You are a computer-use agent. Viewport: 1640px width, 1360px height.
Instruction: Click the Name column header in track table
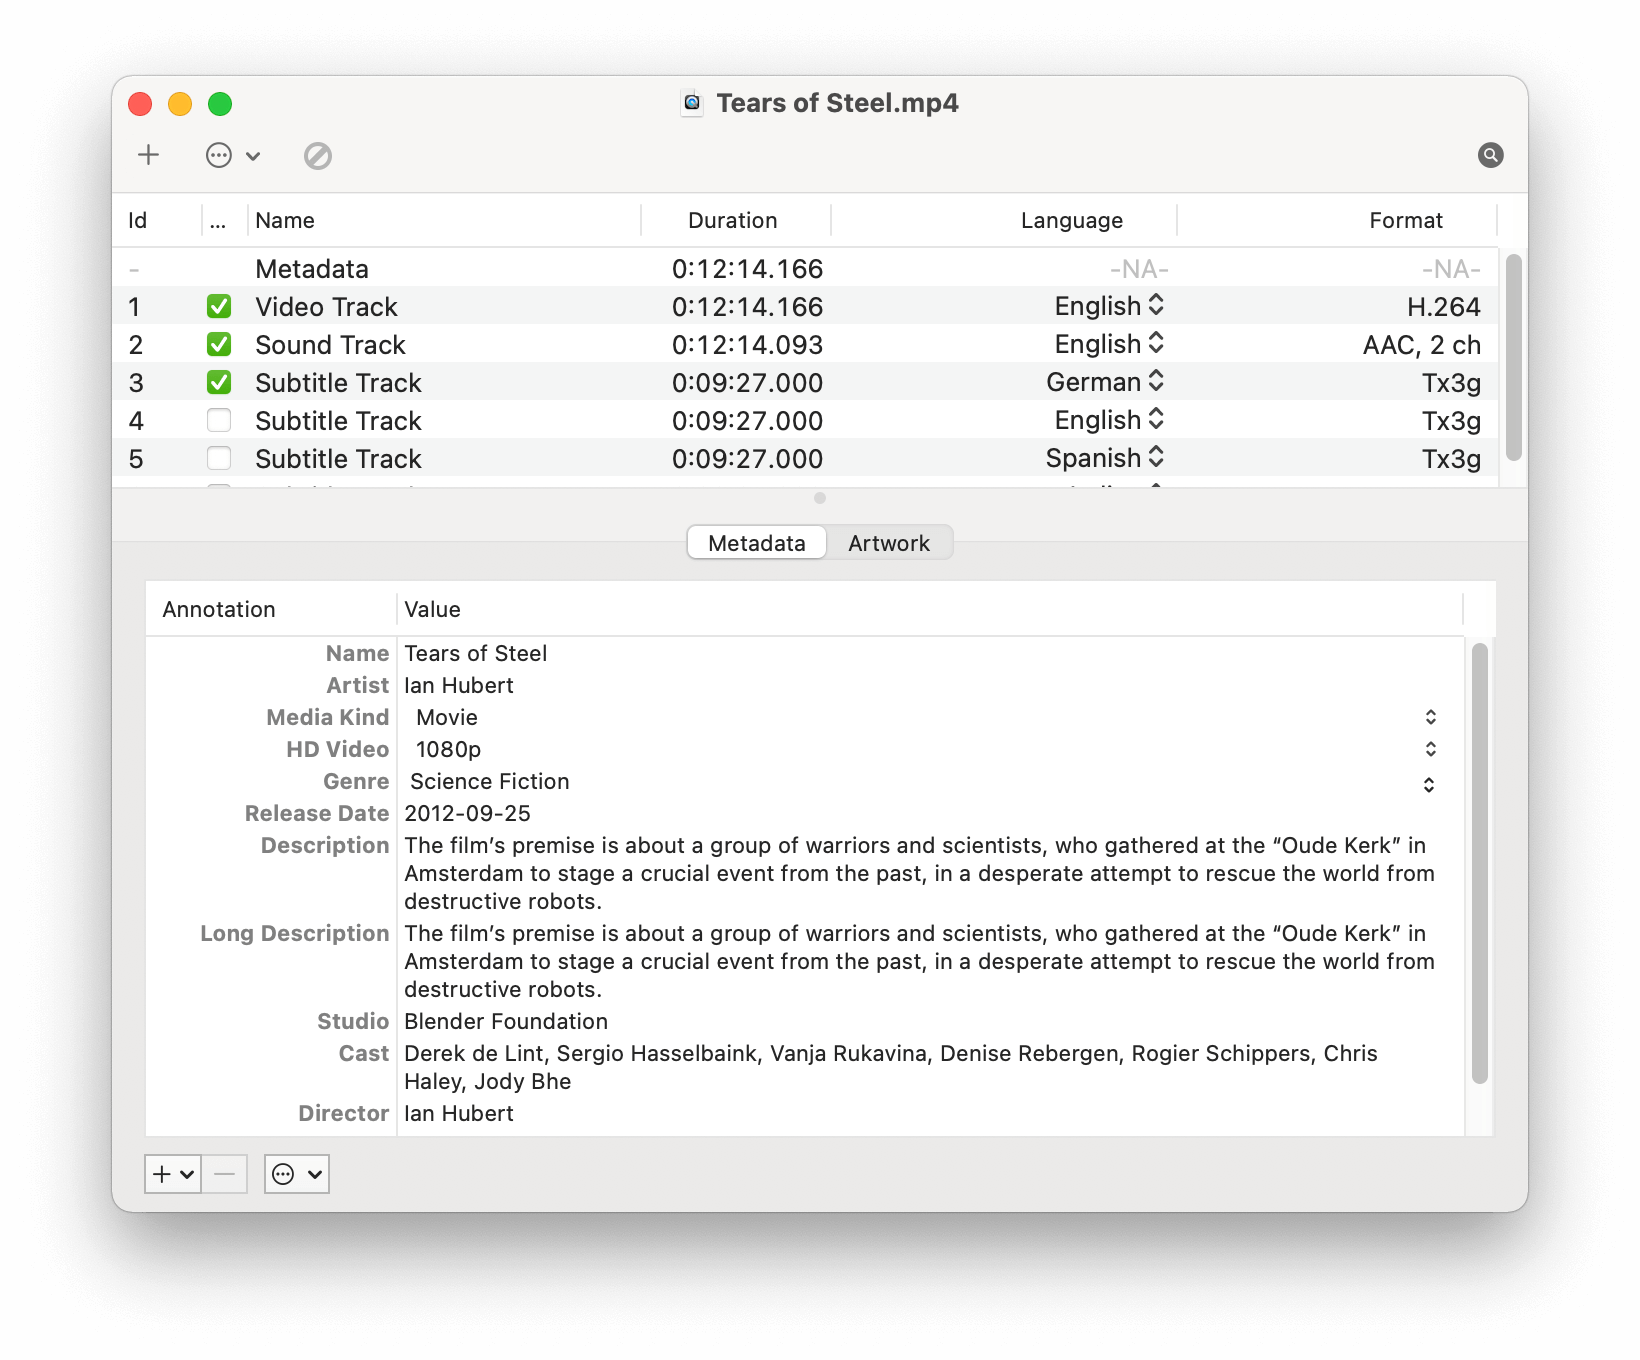point(444,220)
